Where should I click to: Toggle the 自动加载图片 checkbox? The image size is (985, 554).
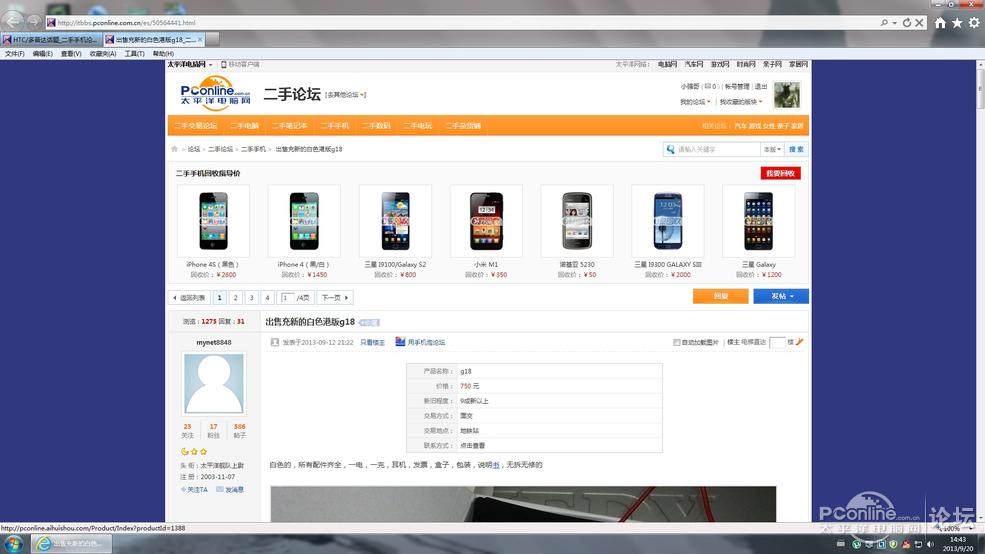tap(677, 342)
